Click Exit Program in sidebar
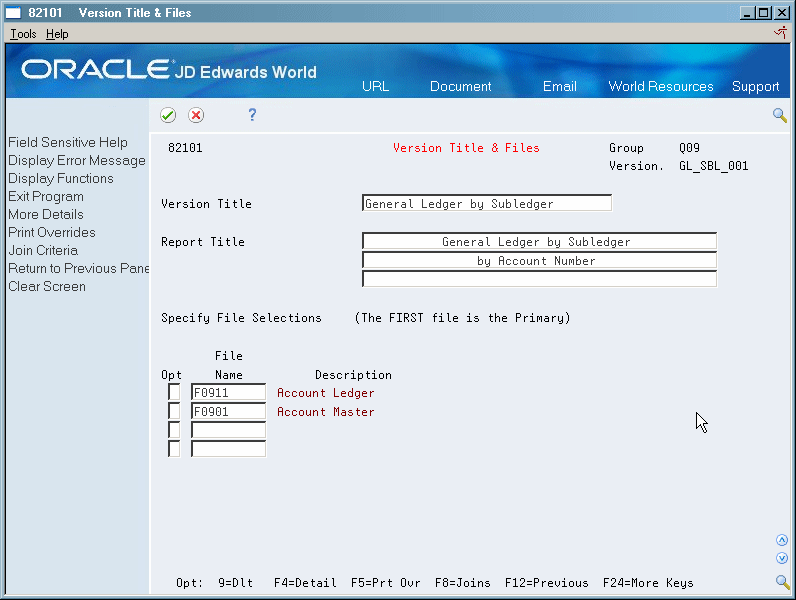This screenshot has width=796, height=600. click(x=46, y=196)
